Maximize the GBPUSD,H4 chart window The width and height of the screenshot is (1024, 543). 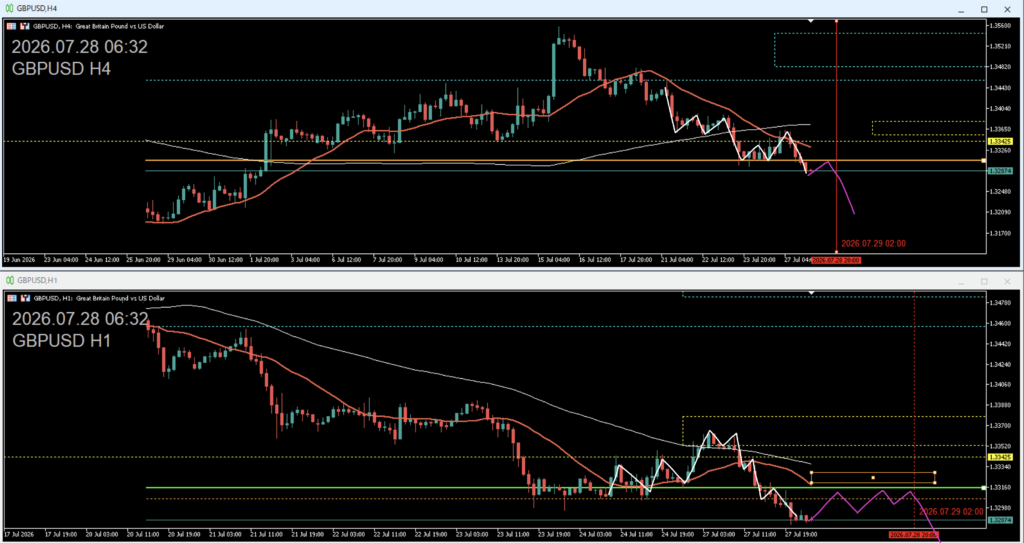tap(984, 9)
